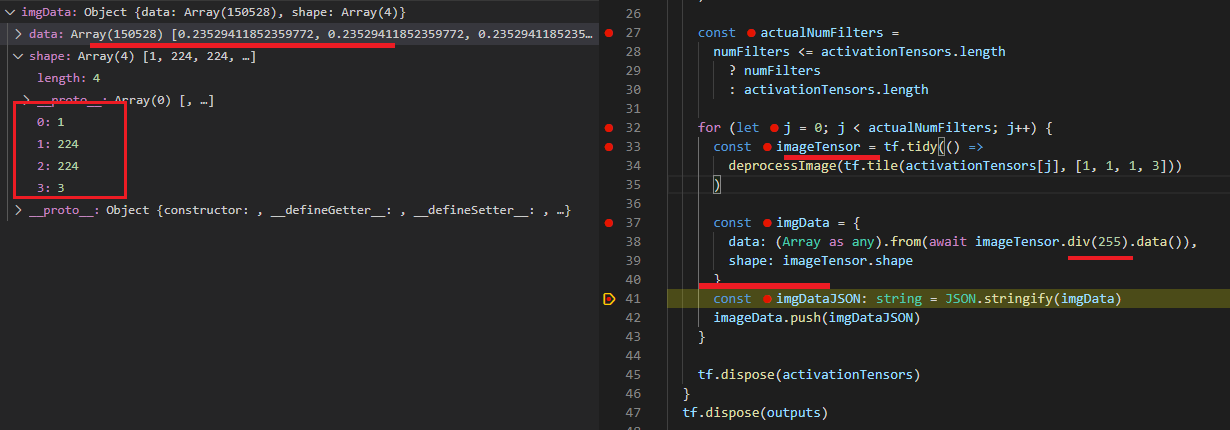
Task: Click the 'div(255)' call on line 38
Action: click(x=1100, y=242)
